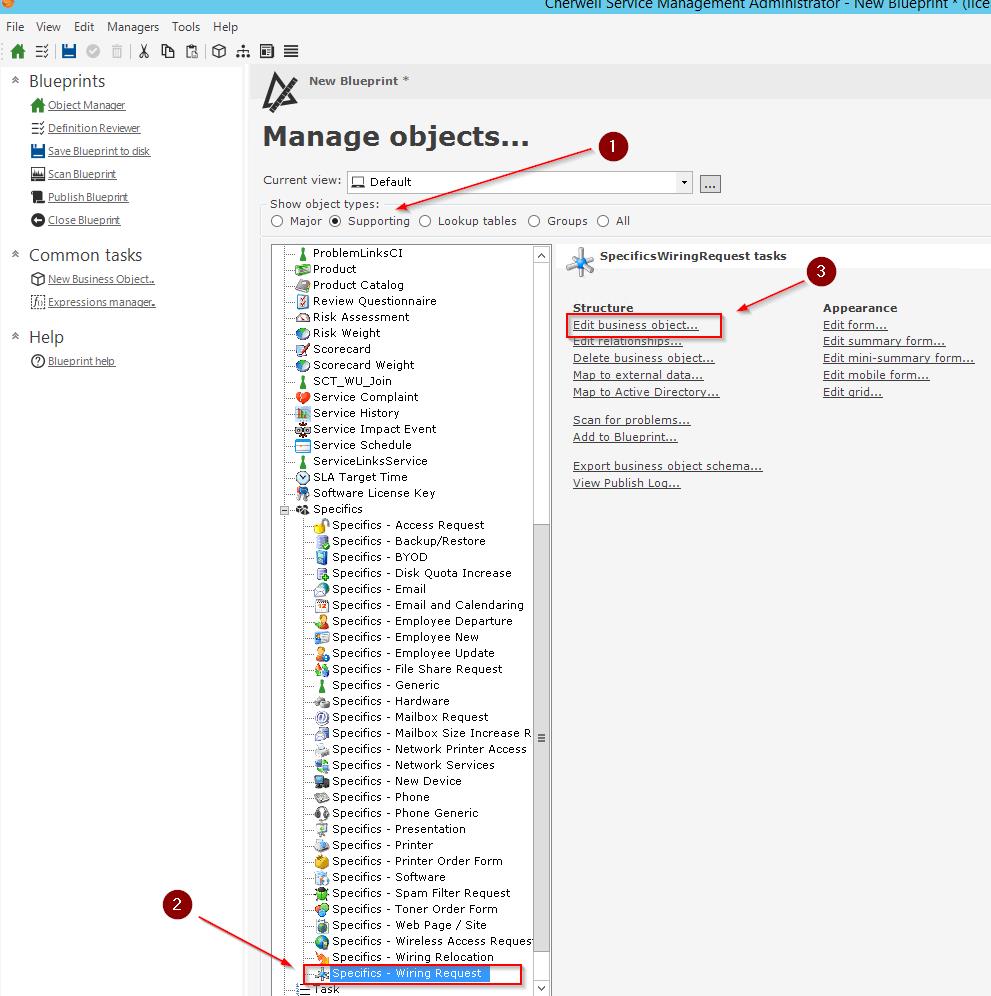Click the definition reviewer checklist toolbar icon
Image resolution: width=991 pixels, height=996 pixels.
pyautogui.click(x=42, y=52)
